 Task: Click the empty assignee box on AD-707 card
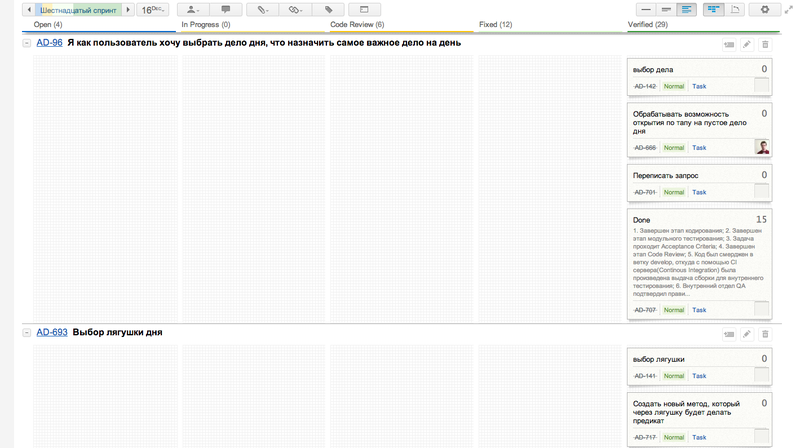(762, 309)
